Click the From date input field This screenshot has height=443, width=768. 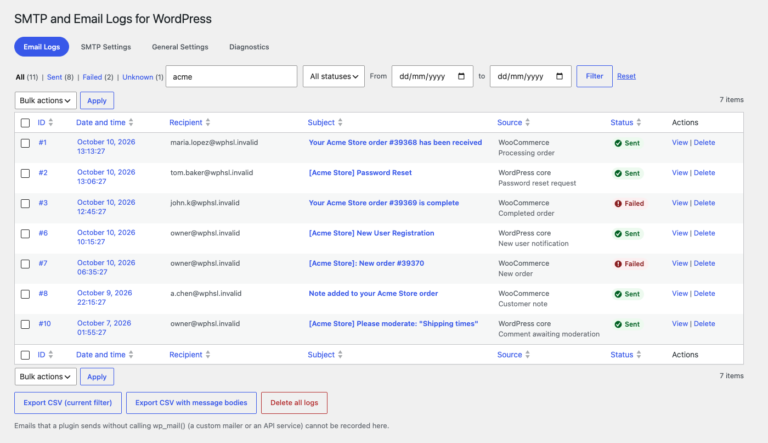coord(432,76)
